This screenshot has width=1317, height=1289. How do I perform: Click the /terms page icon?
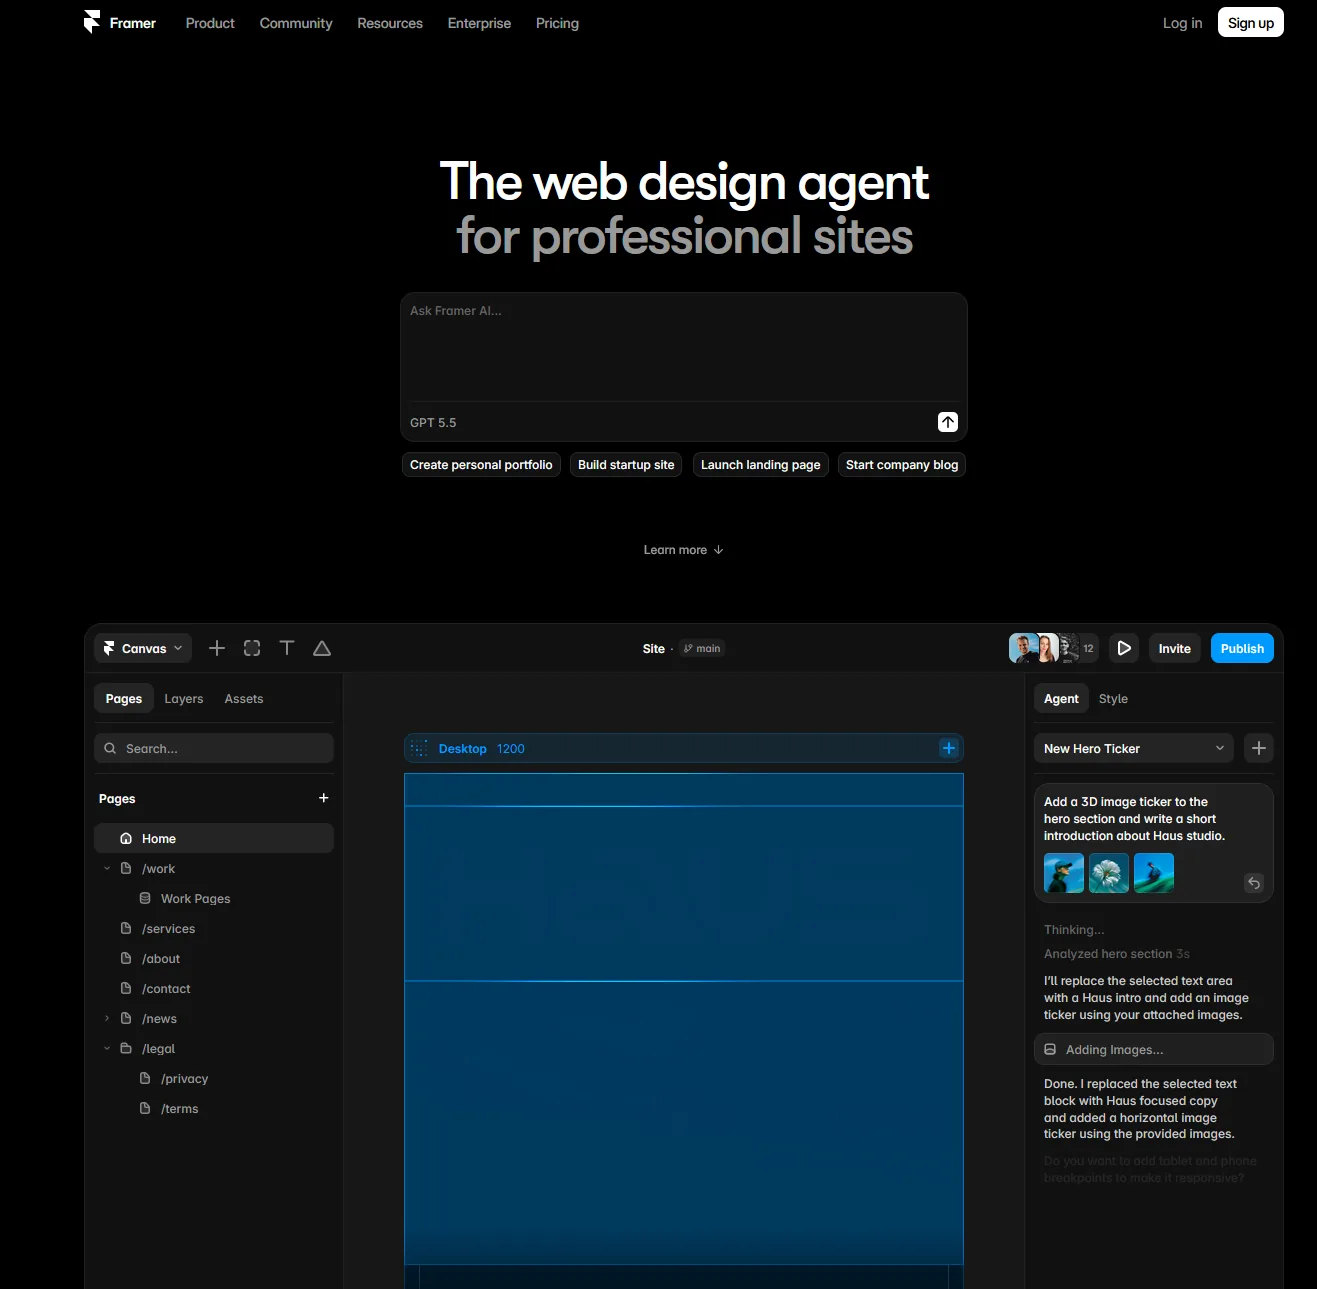click(x=145, y=1108)
